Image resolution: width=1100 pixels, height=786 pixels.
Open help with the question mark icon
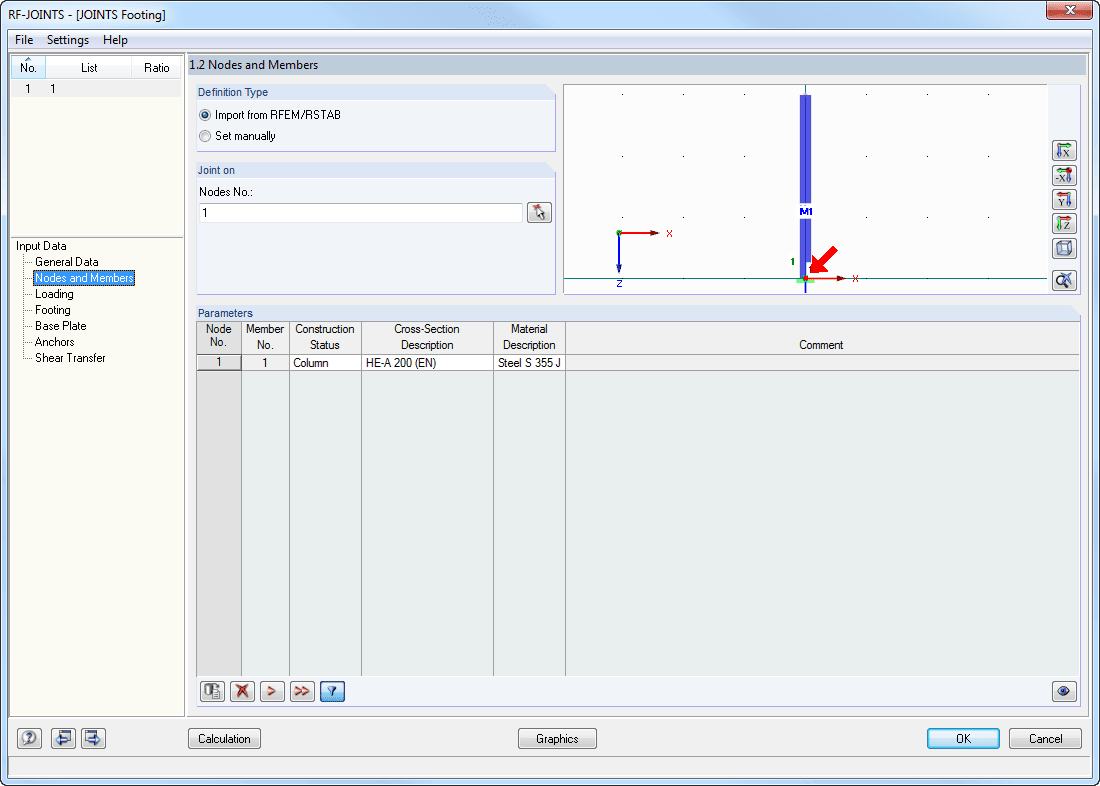tap(29, 738)
